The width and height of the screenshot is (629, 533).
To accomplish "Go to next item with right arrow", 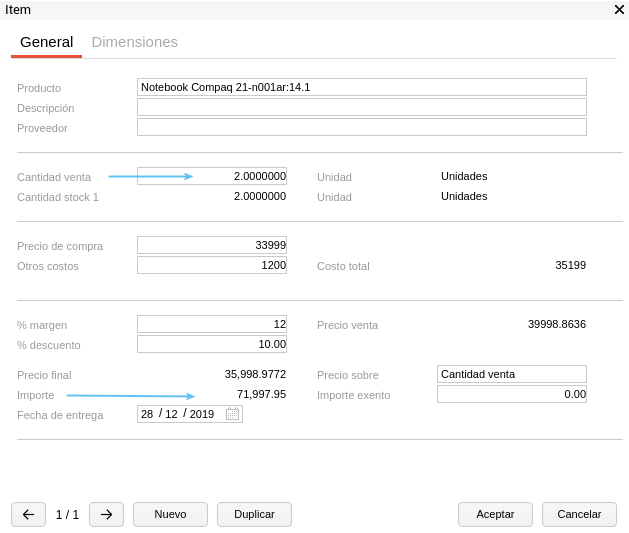I will (106, 514).
